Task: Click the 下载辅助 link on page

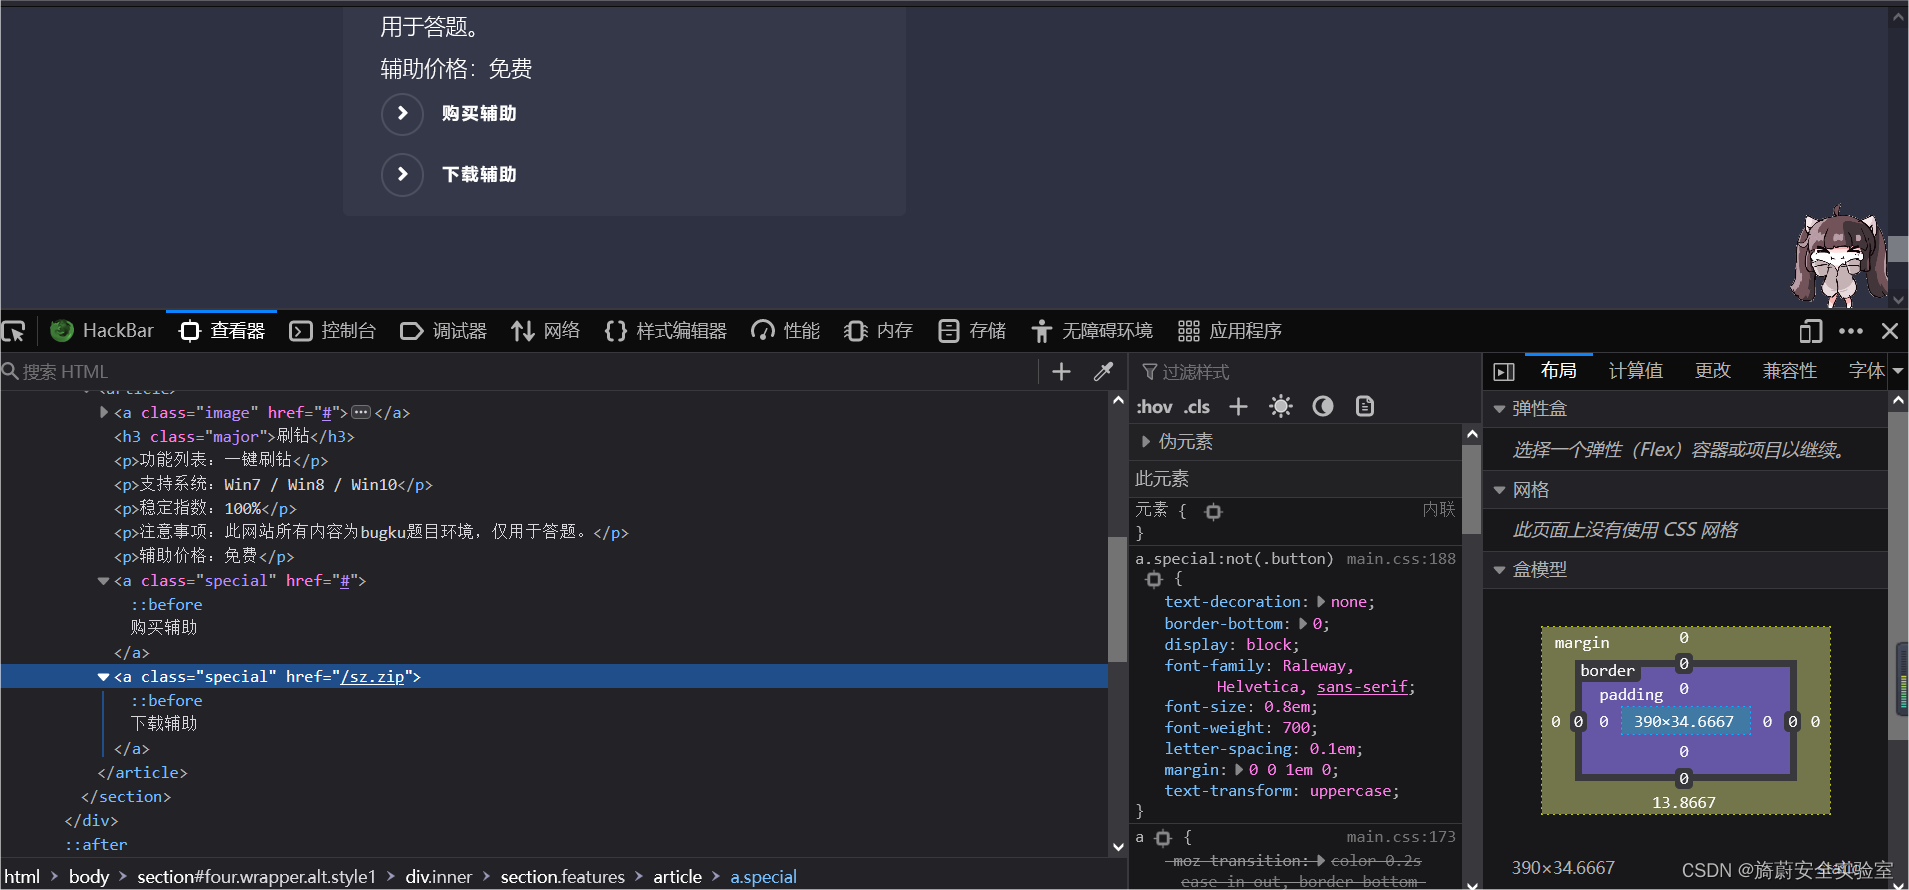Action: click(478, 174)
